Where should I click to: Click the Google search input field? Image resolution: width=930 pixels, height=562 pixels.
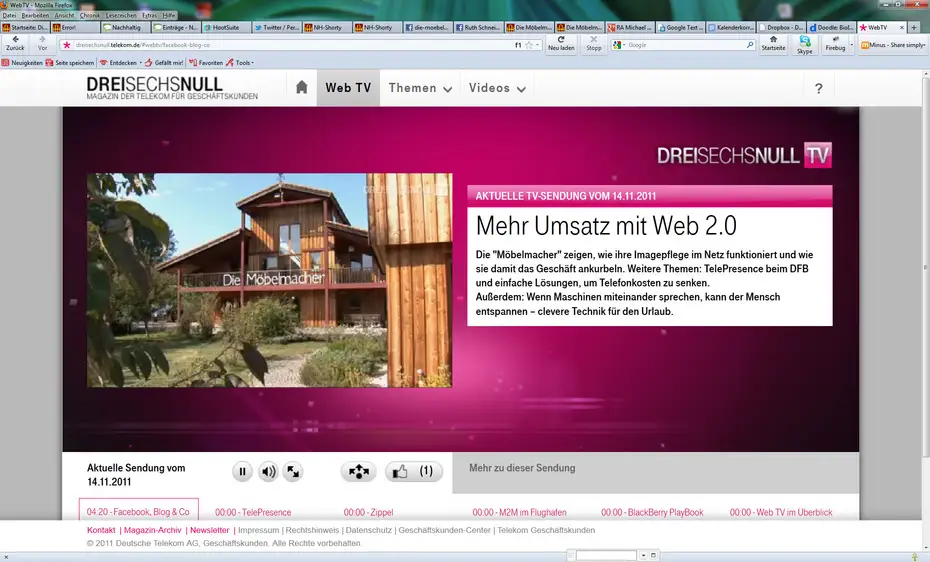click(685, 45)
